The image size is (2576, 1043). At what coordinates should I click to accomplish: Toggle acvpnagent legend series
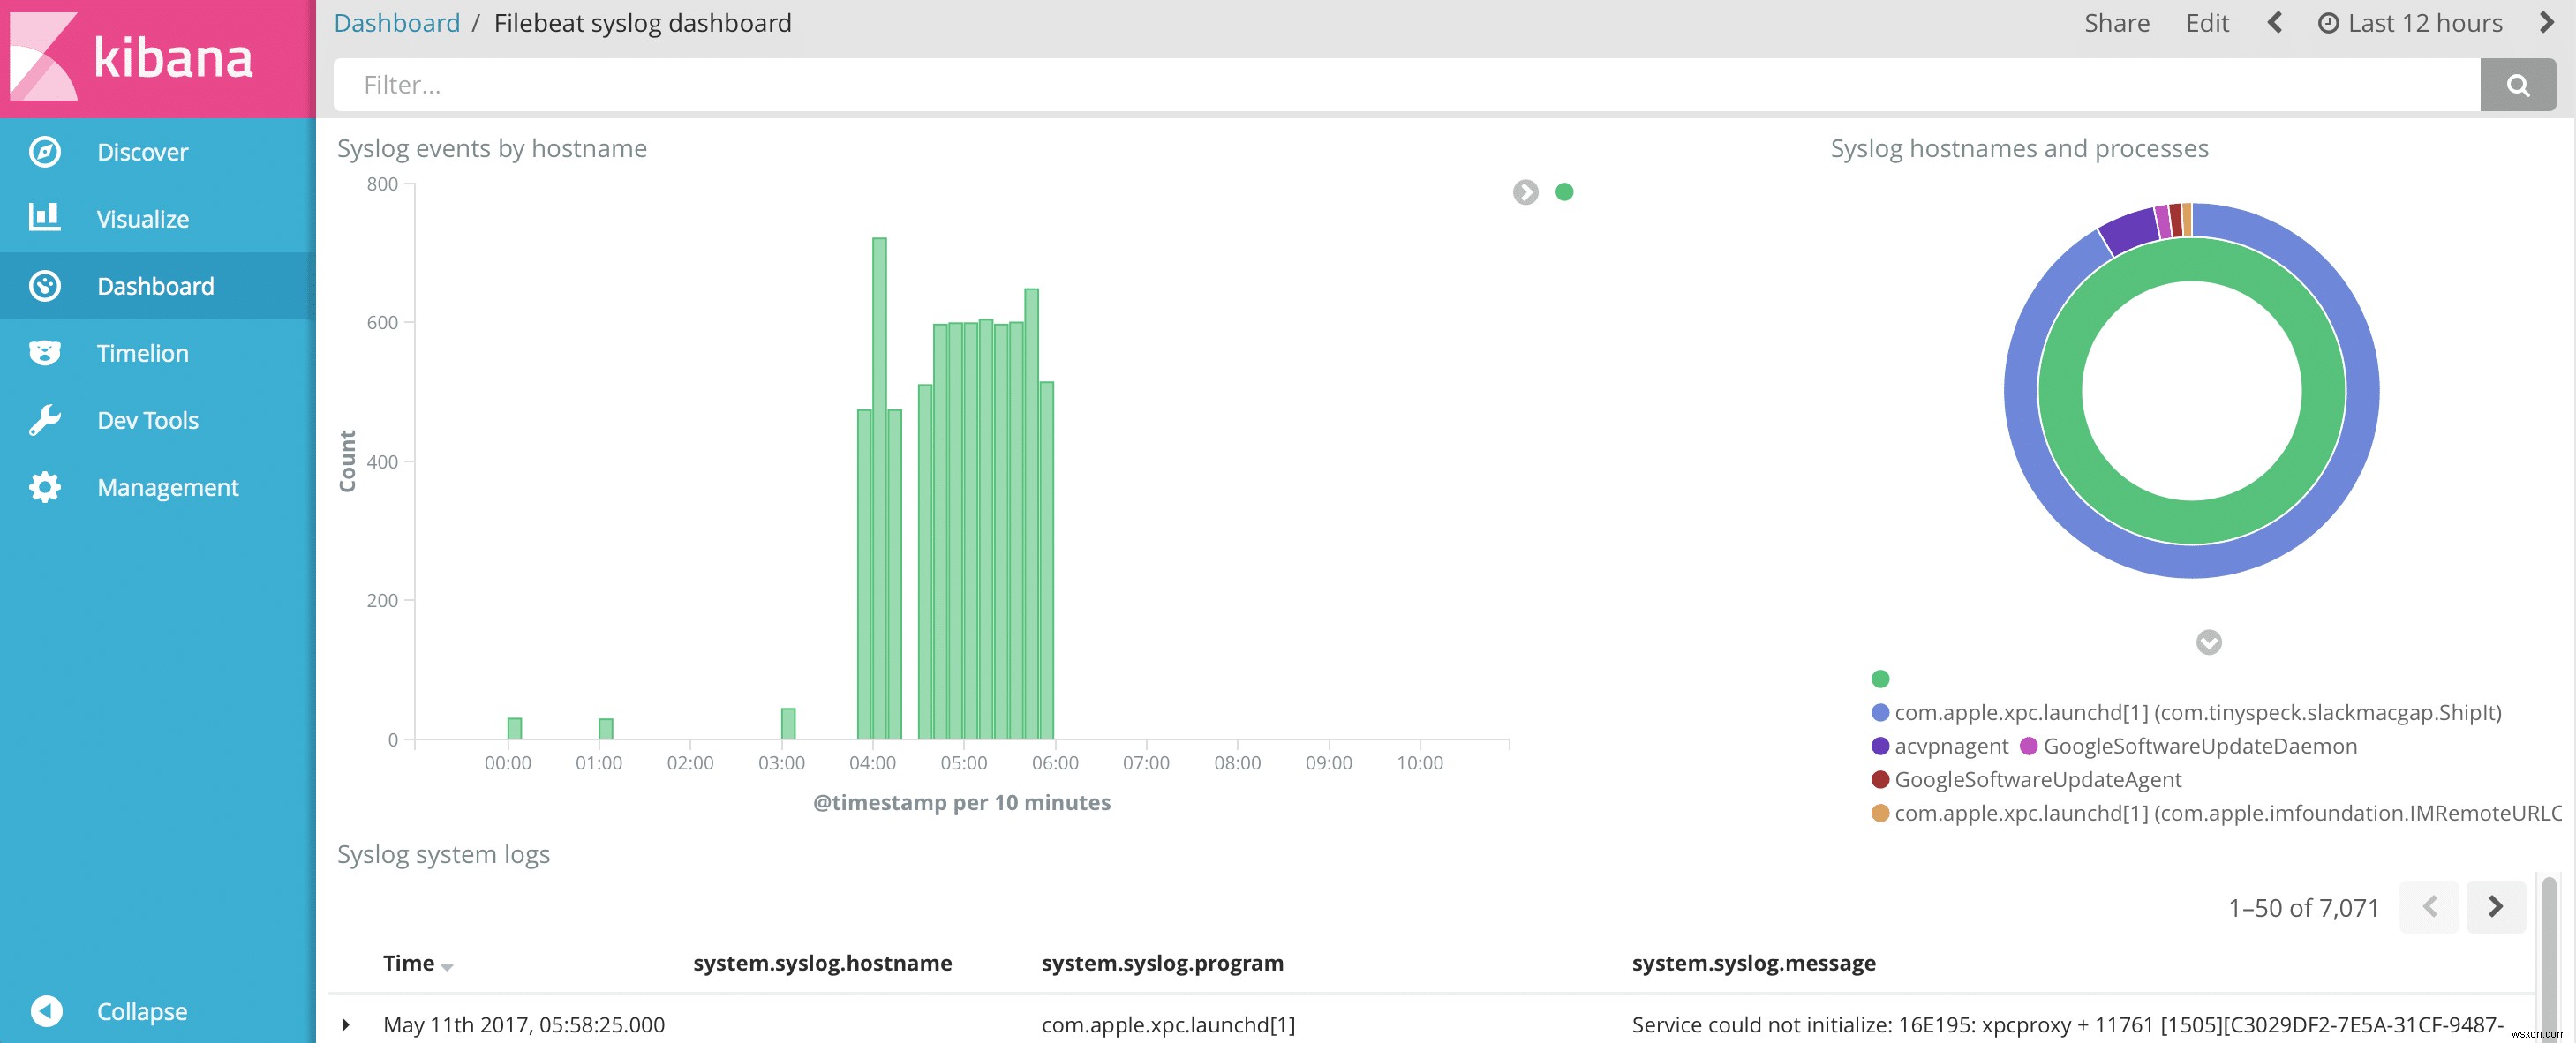click(x=1950, y=746)
